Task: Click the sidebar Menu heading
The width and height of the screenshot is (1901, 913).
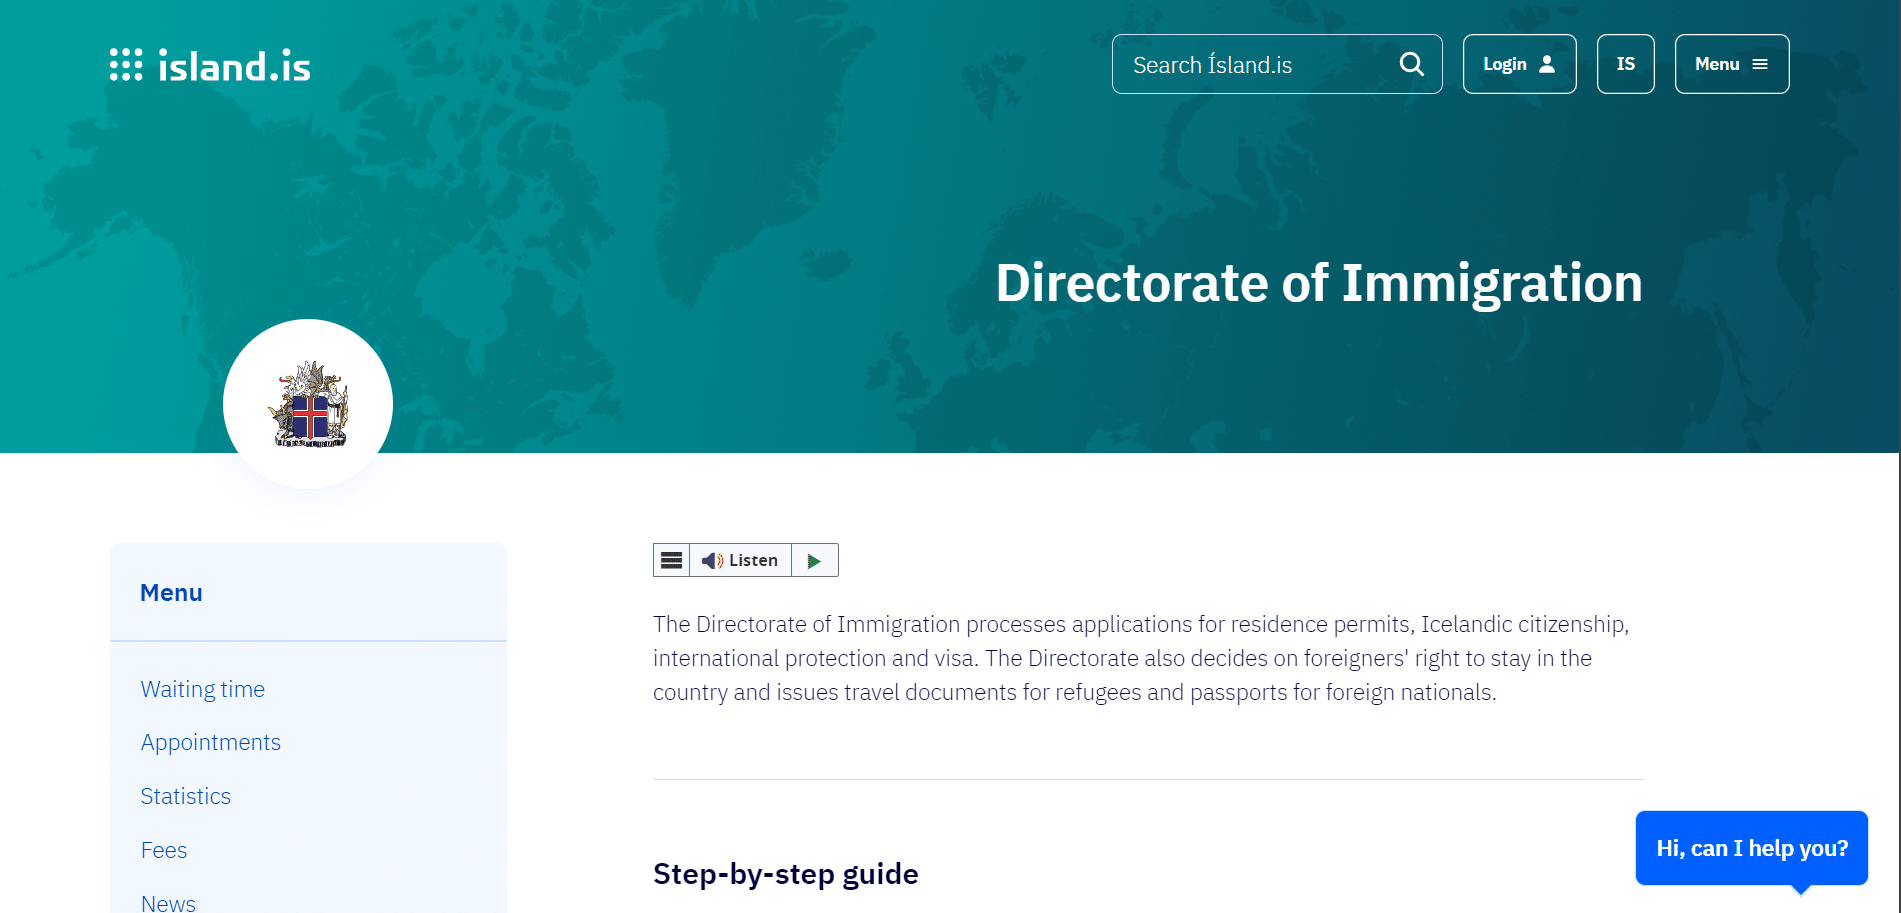Action: (172, 593)
